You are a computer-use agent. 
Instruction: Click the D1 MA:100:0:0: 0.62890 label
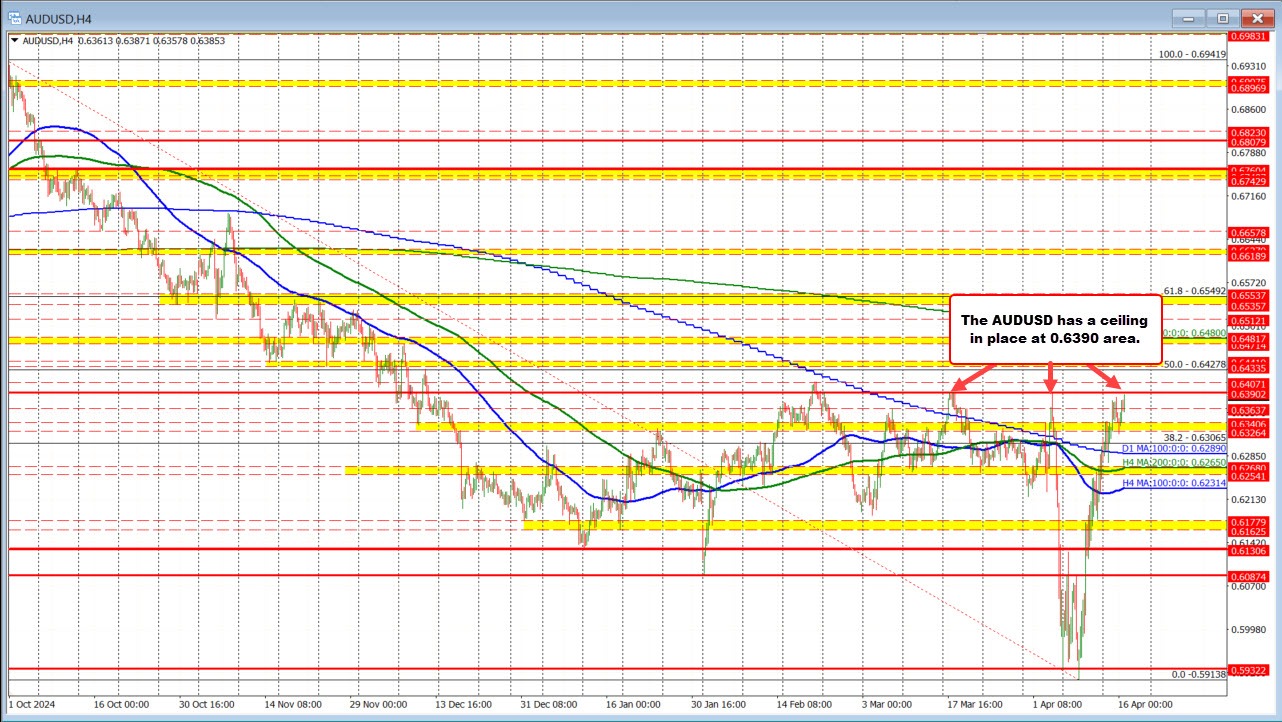pyautogui.click(x=1174, y=449)
